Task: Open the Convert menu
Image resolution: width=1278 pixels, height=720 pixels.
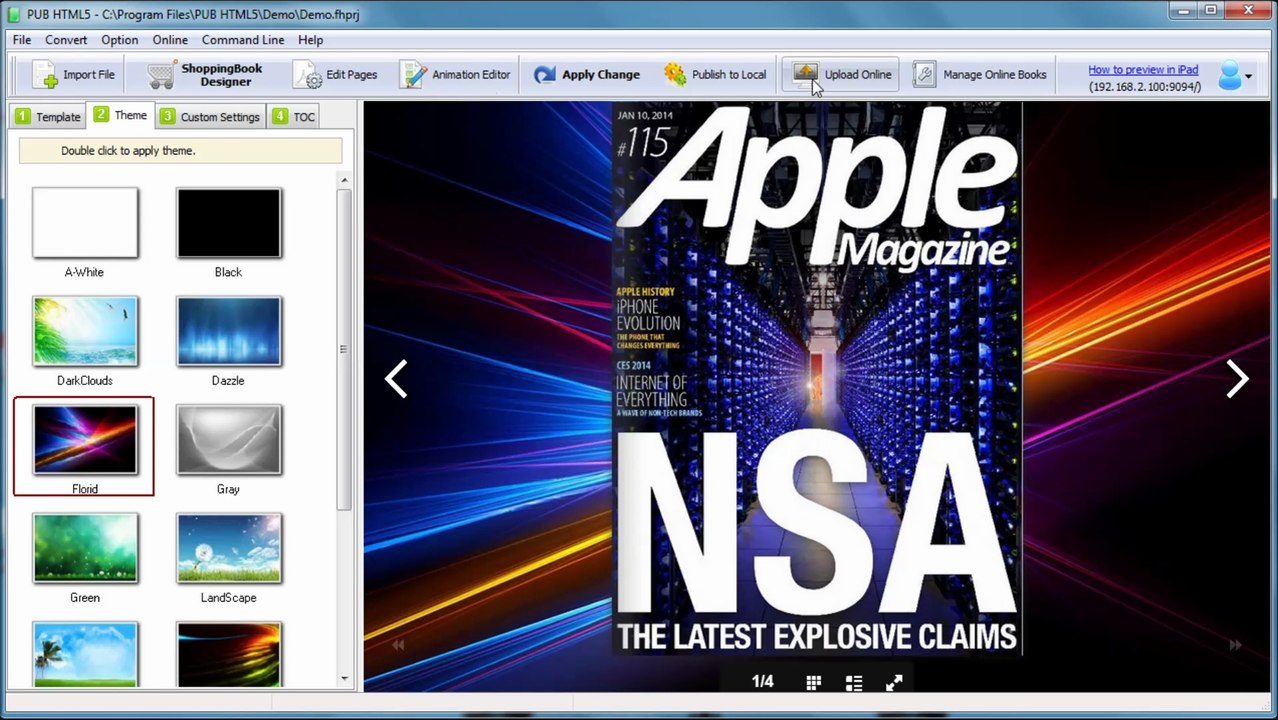Action: pyautogui.click(x=66, y=40)
